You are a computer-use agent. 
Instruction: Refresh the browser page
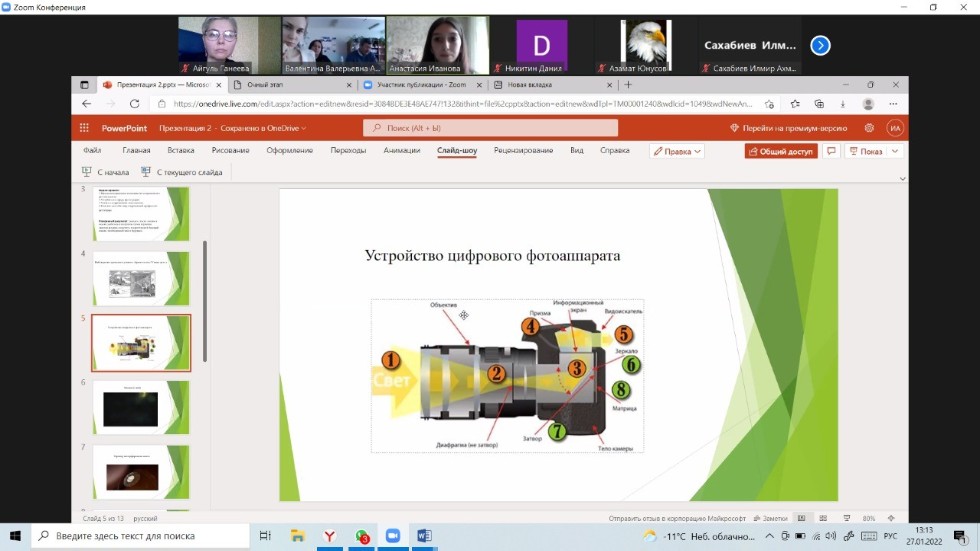pyautogui.click(x=134, y=104)
